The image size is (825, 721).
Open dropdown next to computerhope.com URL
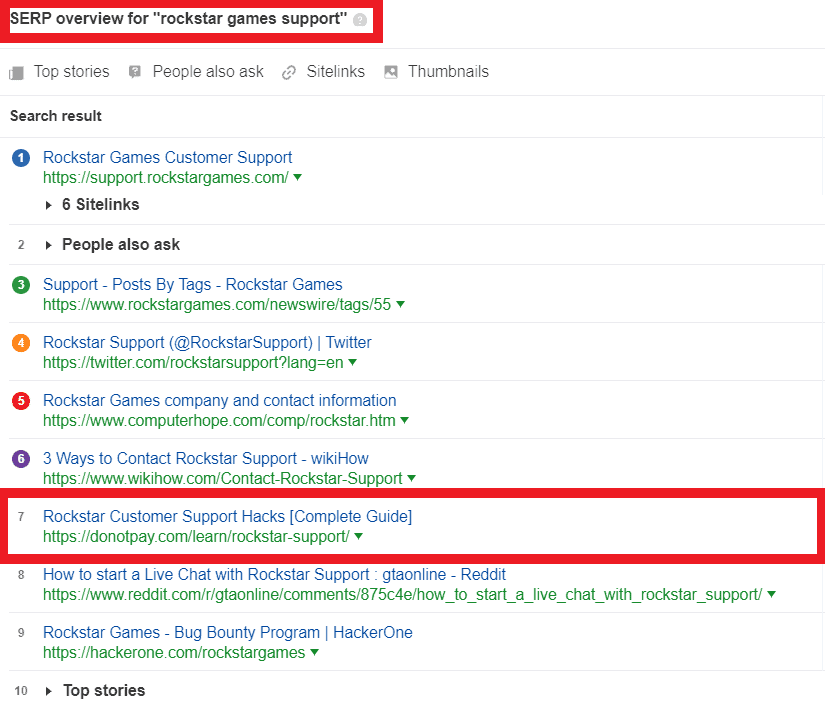[405, 420]
